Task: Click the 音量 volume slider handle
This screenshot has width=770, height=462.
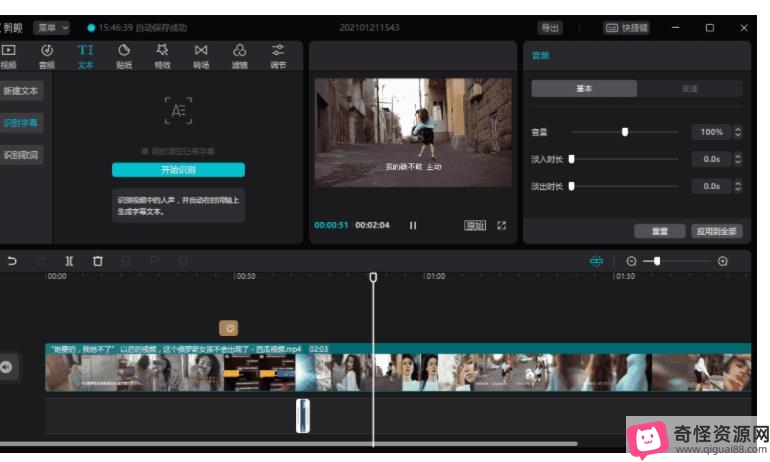Action: (x=625, y=132)
